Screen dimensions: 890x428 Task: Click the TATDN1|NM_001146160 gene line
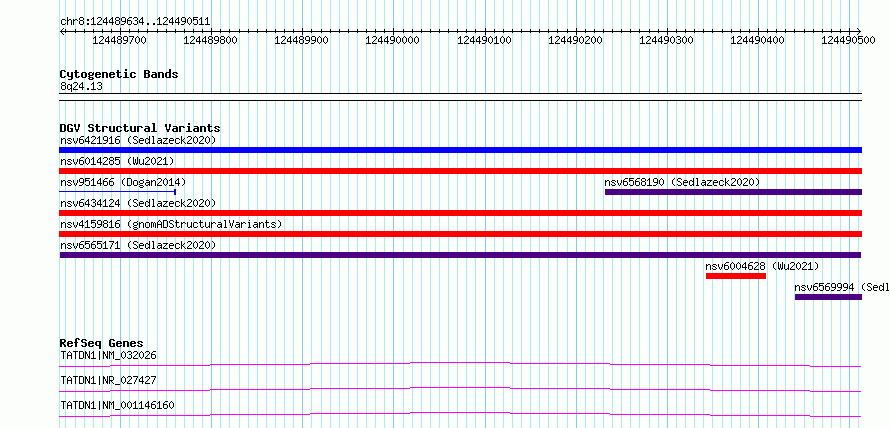click(460, 414)
